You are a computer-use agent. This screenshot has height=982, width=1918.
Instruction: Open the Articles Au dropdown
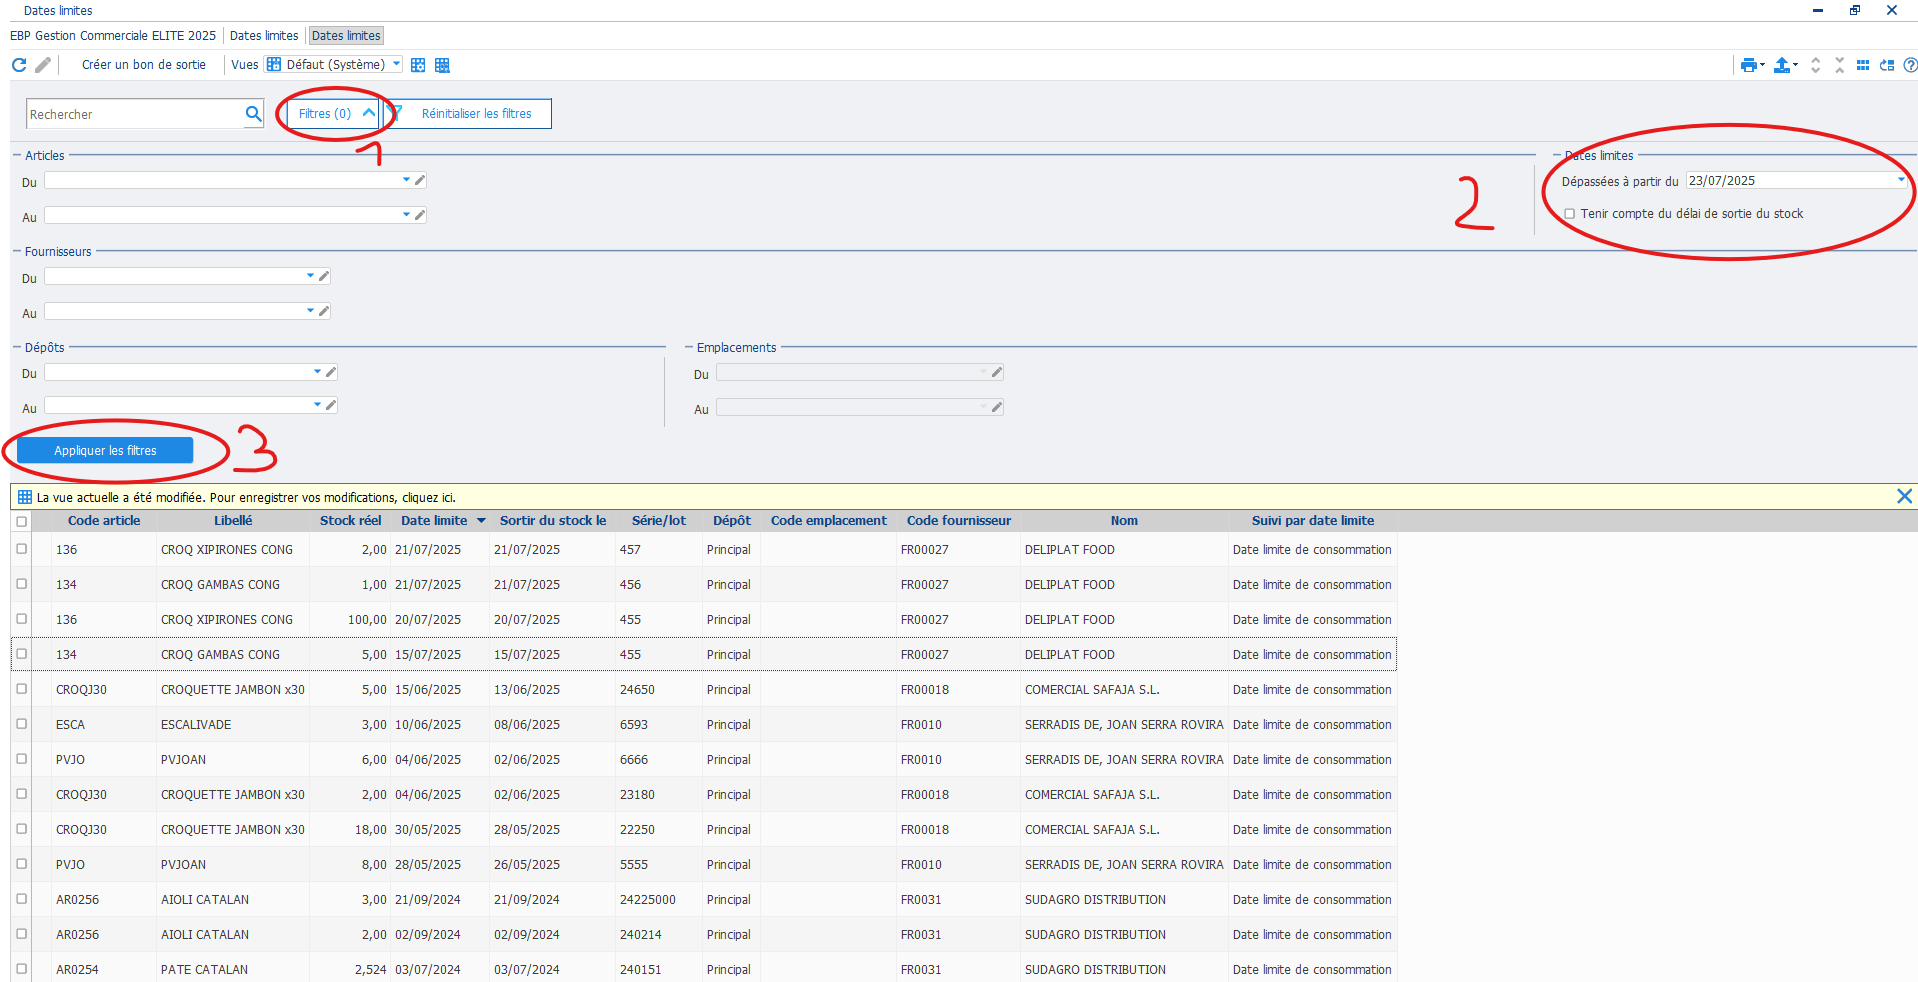point(406,214)
